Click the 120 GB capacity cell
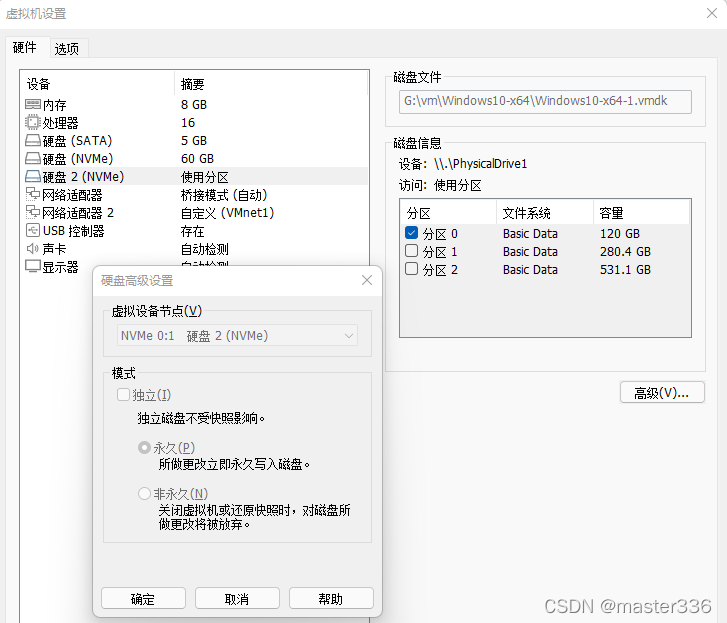The width and height of the screenshot is (727, 623). [620, 233]
